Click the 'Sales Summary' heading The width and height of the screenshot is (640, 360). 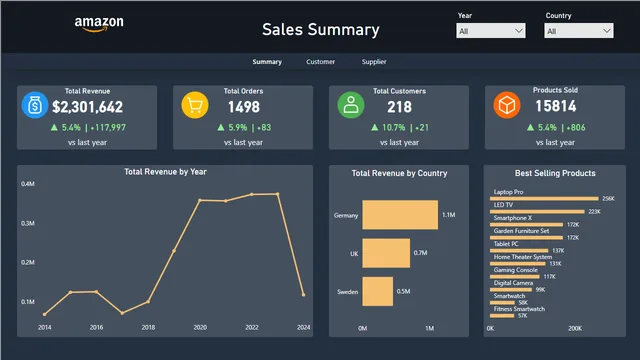321,29
